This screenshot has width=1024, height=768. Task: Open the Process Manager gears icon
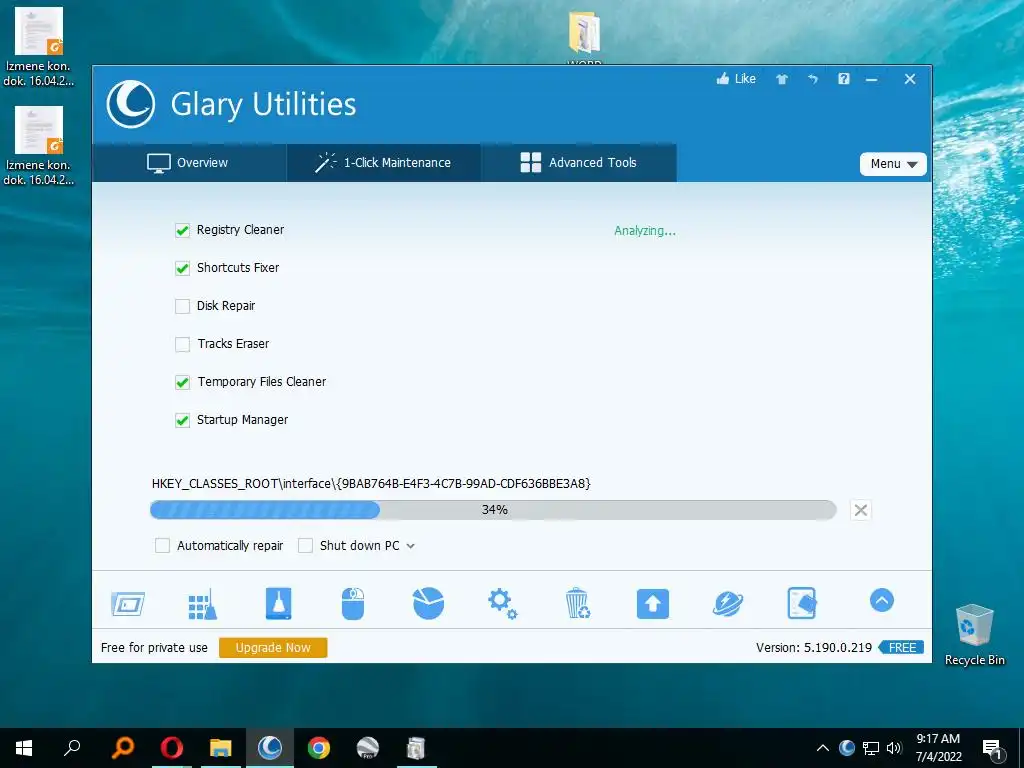503,603
